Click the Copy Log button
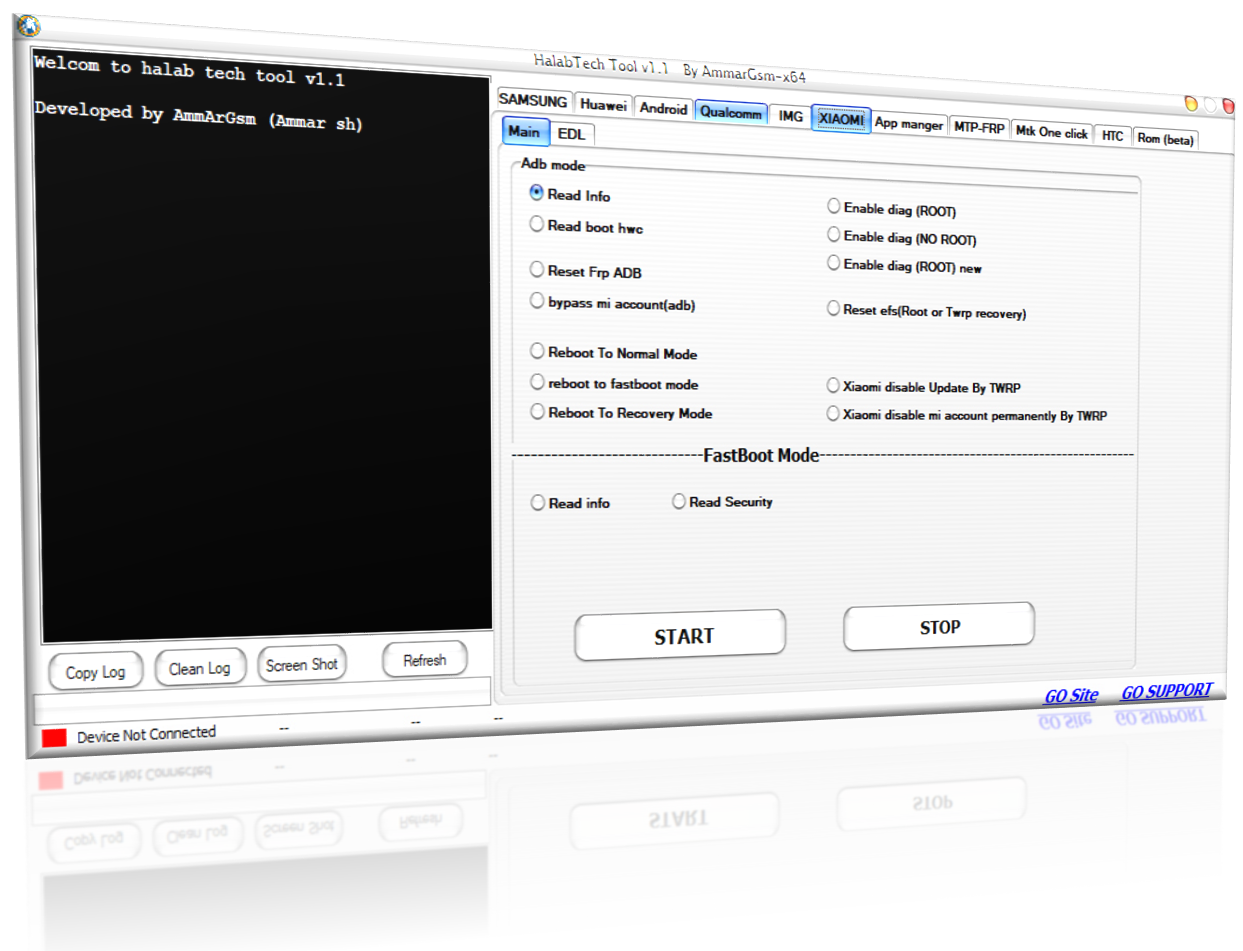Viewport: 1243px width, 951px height. click(x=96, y=672)
